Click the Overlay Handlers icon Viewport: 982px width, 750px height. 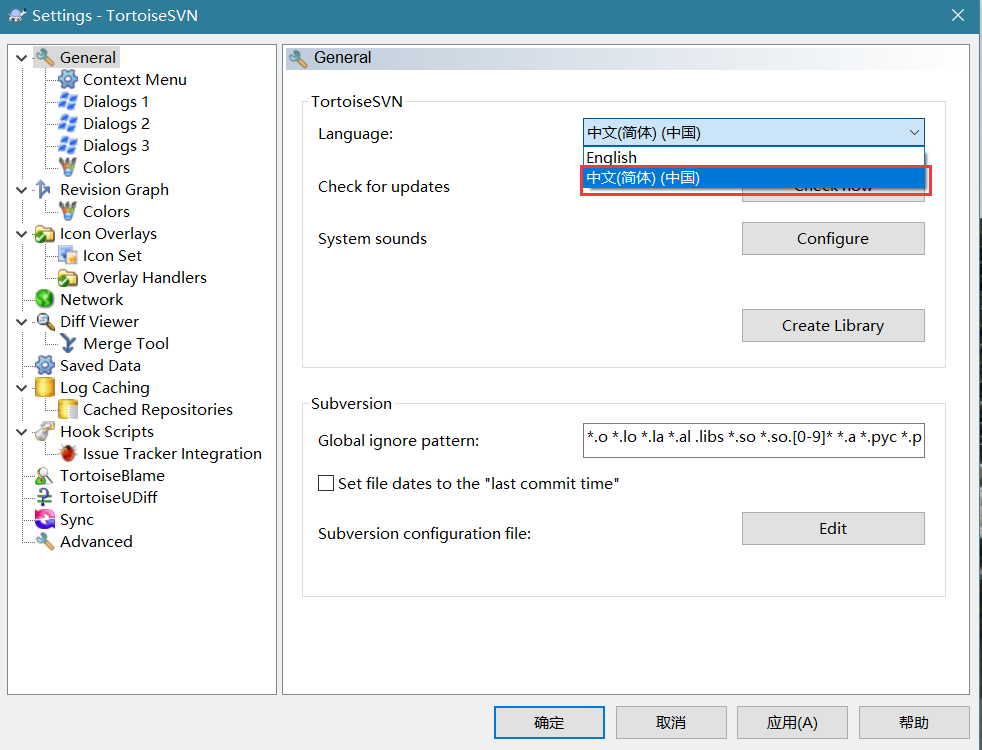pyautogui.click(x=68, y=277)
